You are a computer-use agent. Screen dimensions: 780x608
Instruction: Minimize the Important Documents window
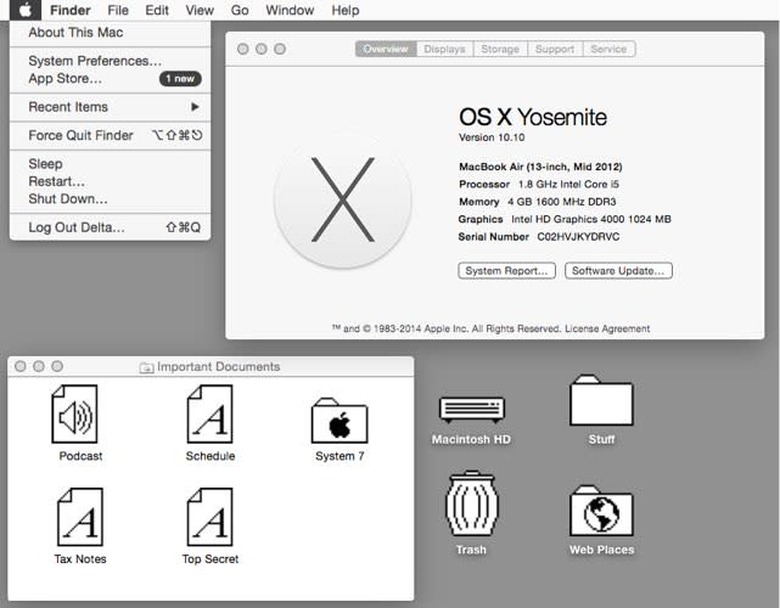pos(39,367)
